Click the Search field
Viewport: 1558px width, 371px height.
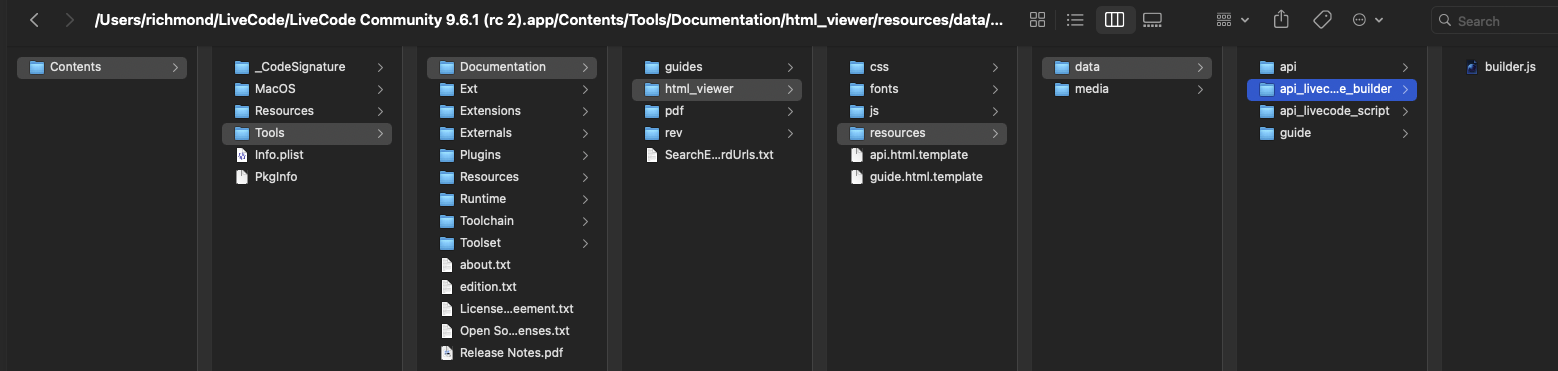point(1494,20)
